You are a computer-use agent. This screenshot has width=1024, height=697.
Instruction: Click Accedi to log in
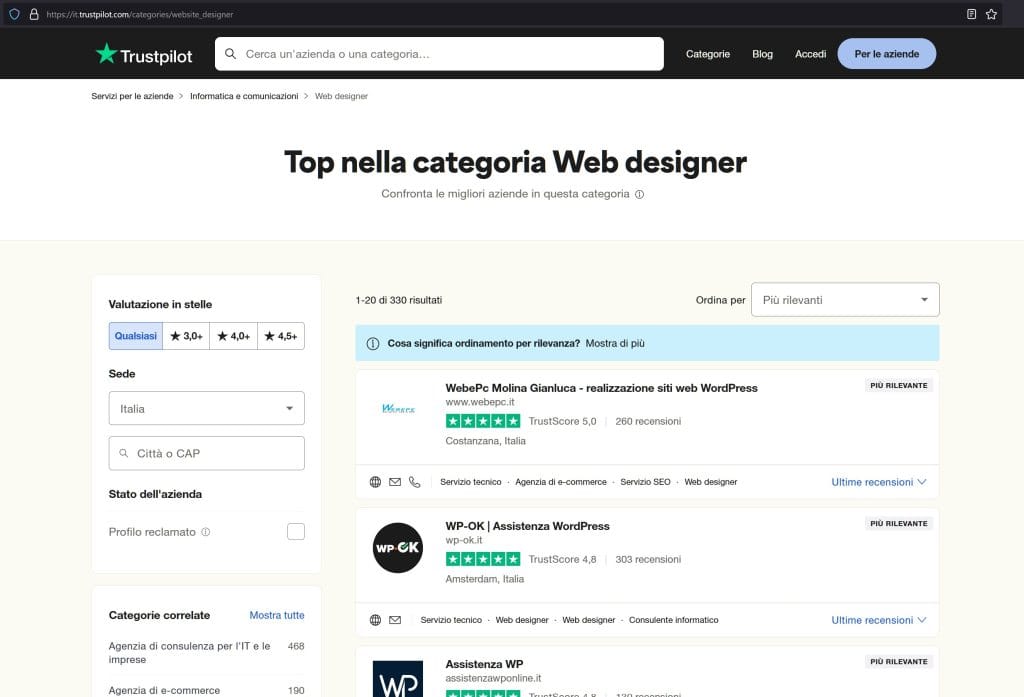(x=810, y=54)
